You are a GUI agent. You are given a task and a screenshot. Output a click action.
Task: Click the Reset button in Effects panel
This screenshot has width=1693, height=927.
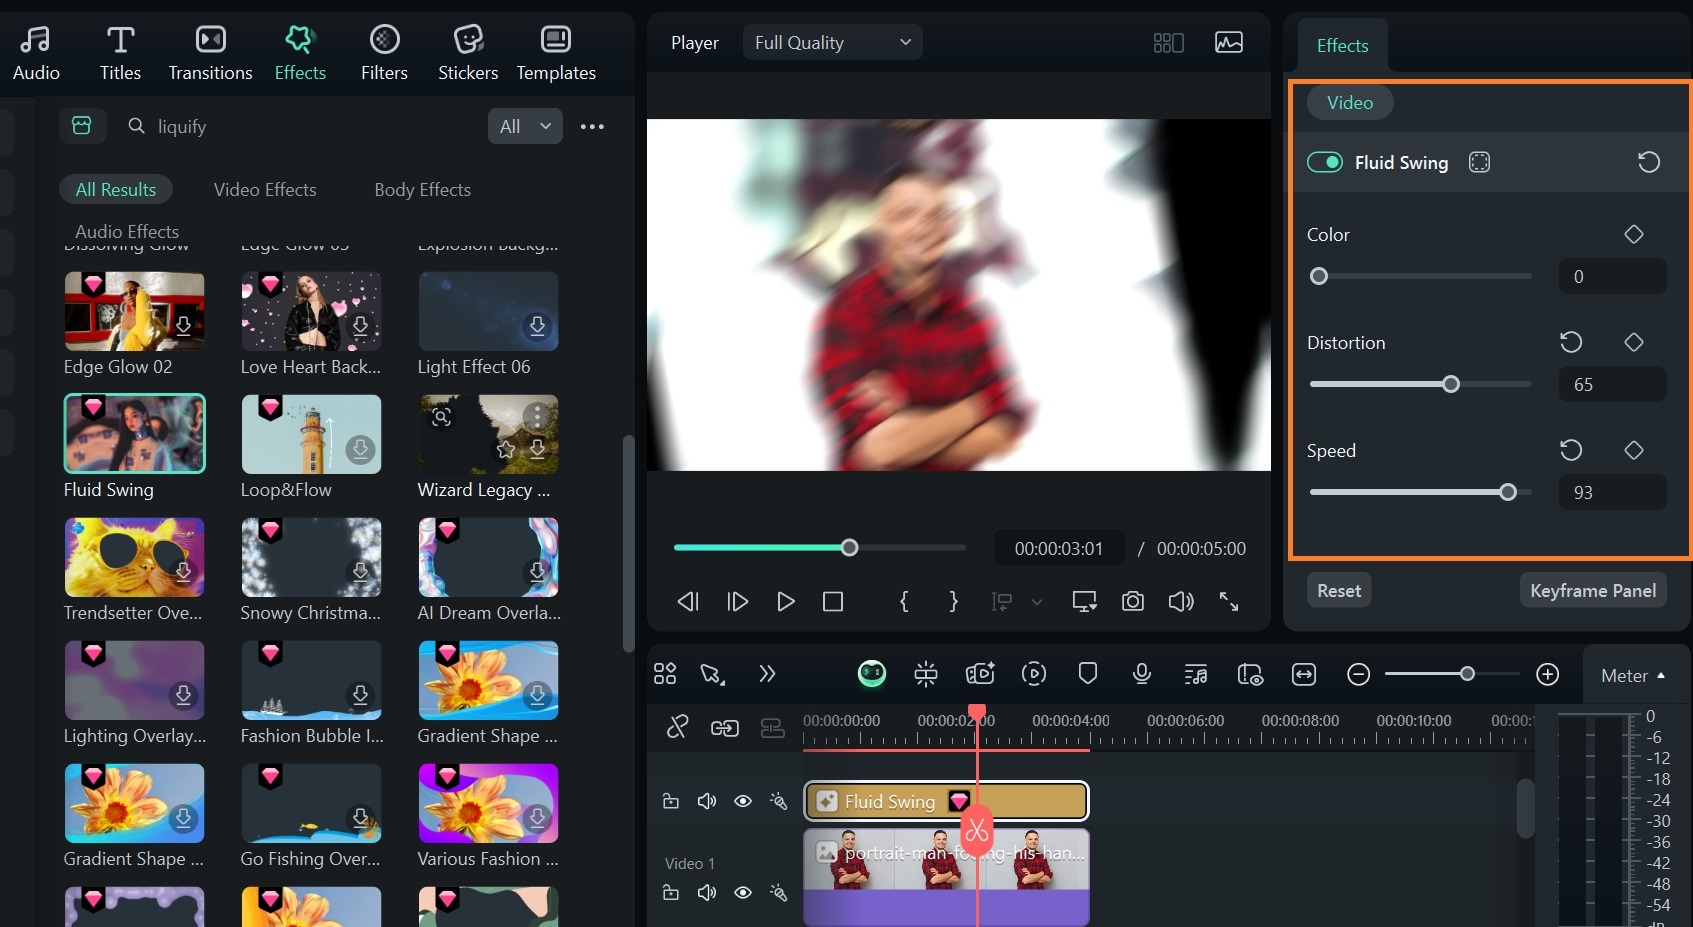[x=1339, y=590]
